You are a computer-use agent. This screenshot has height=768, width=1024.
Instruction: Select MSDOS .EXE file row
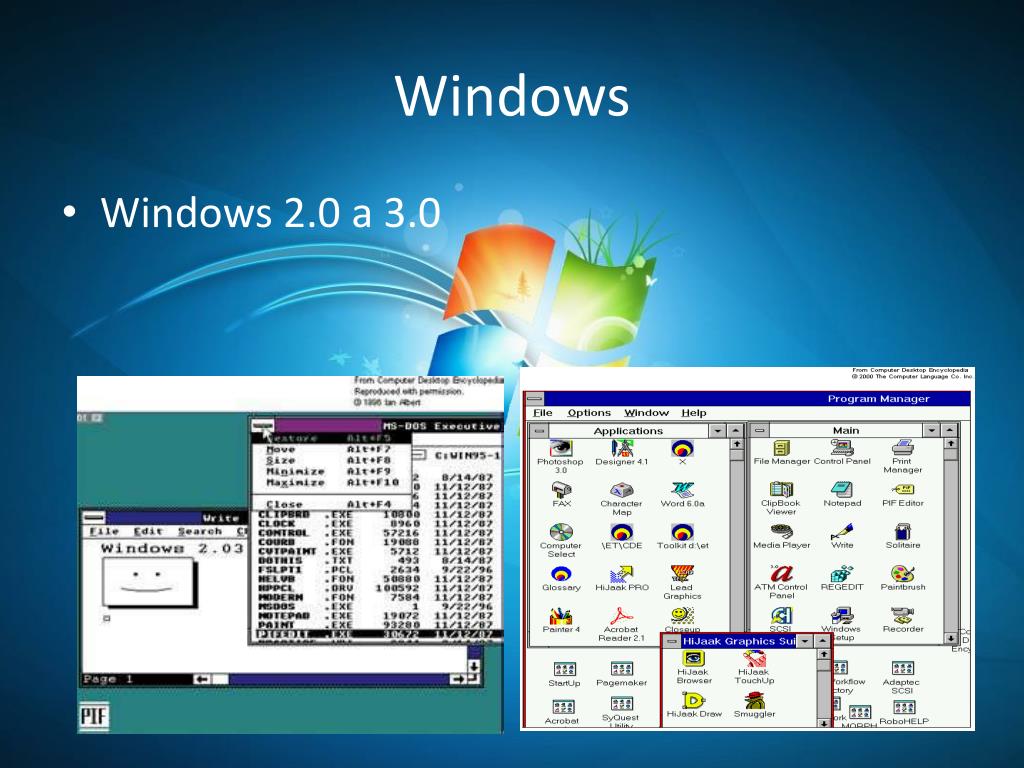[x=375, y=607]
